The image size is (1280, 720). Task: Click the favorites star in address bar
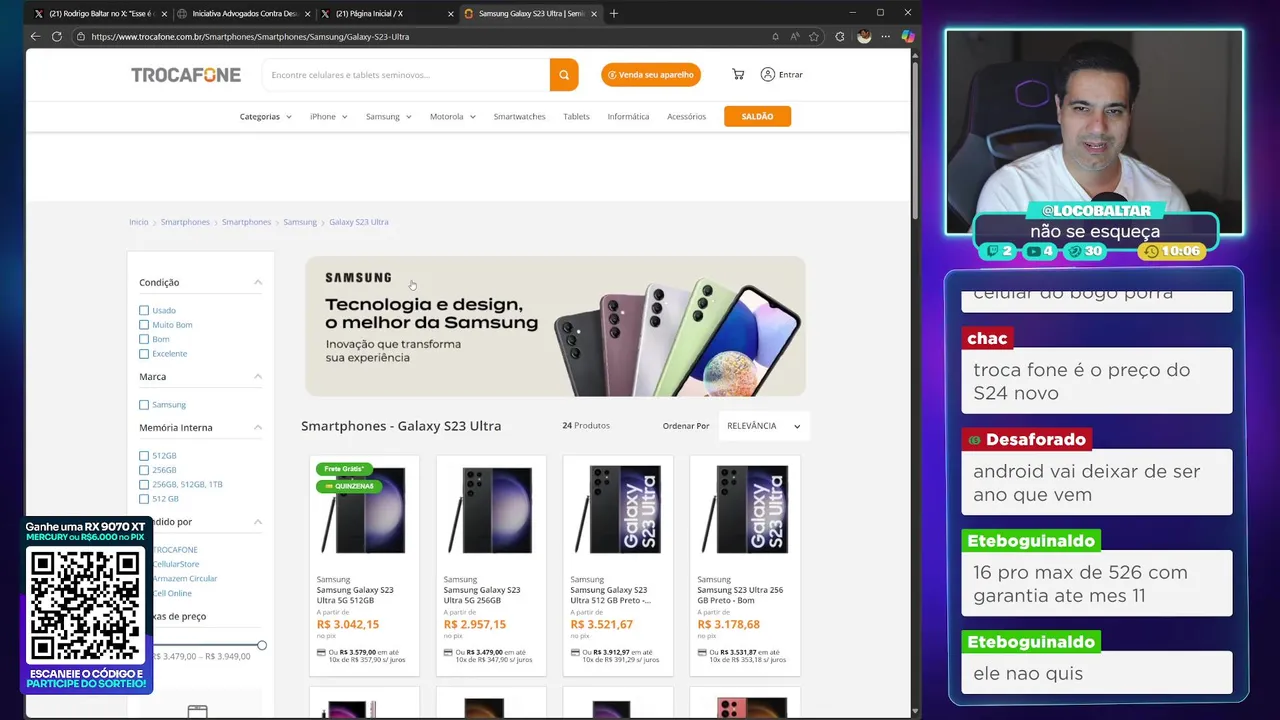point(814,36)
